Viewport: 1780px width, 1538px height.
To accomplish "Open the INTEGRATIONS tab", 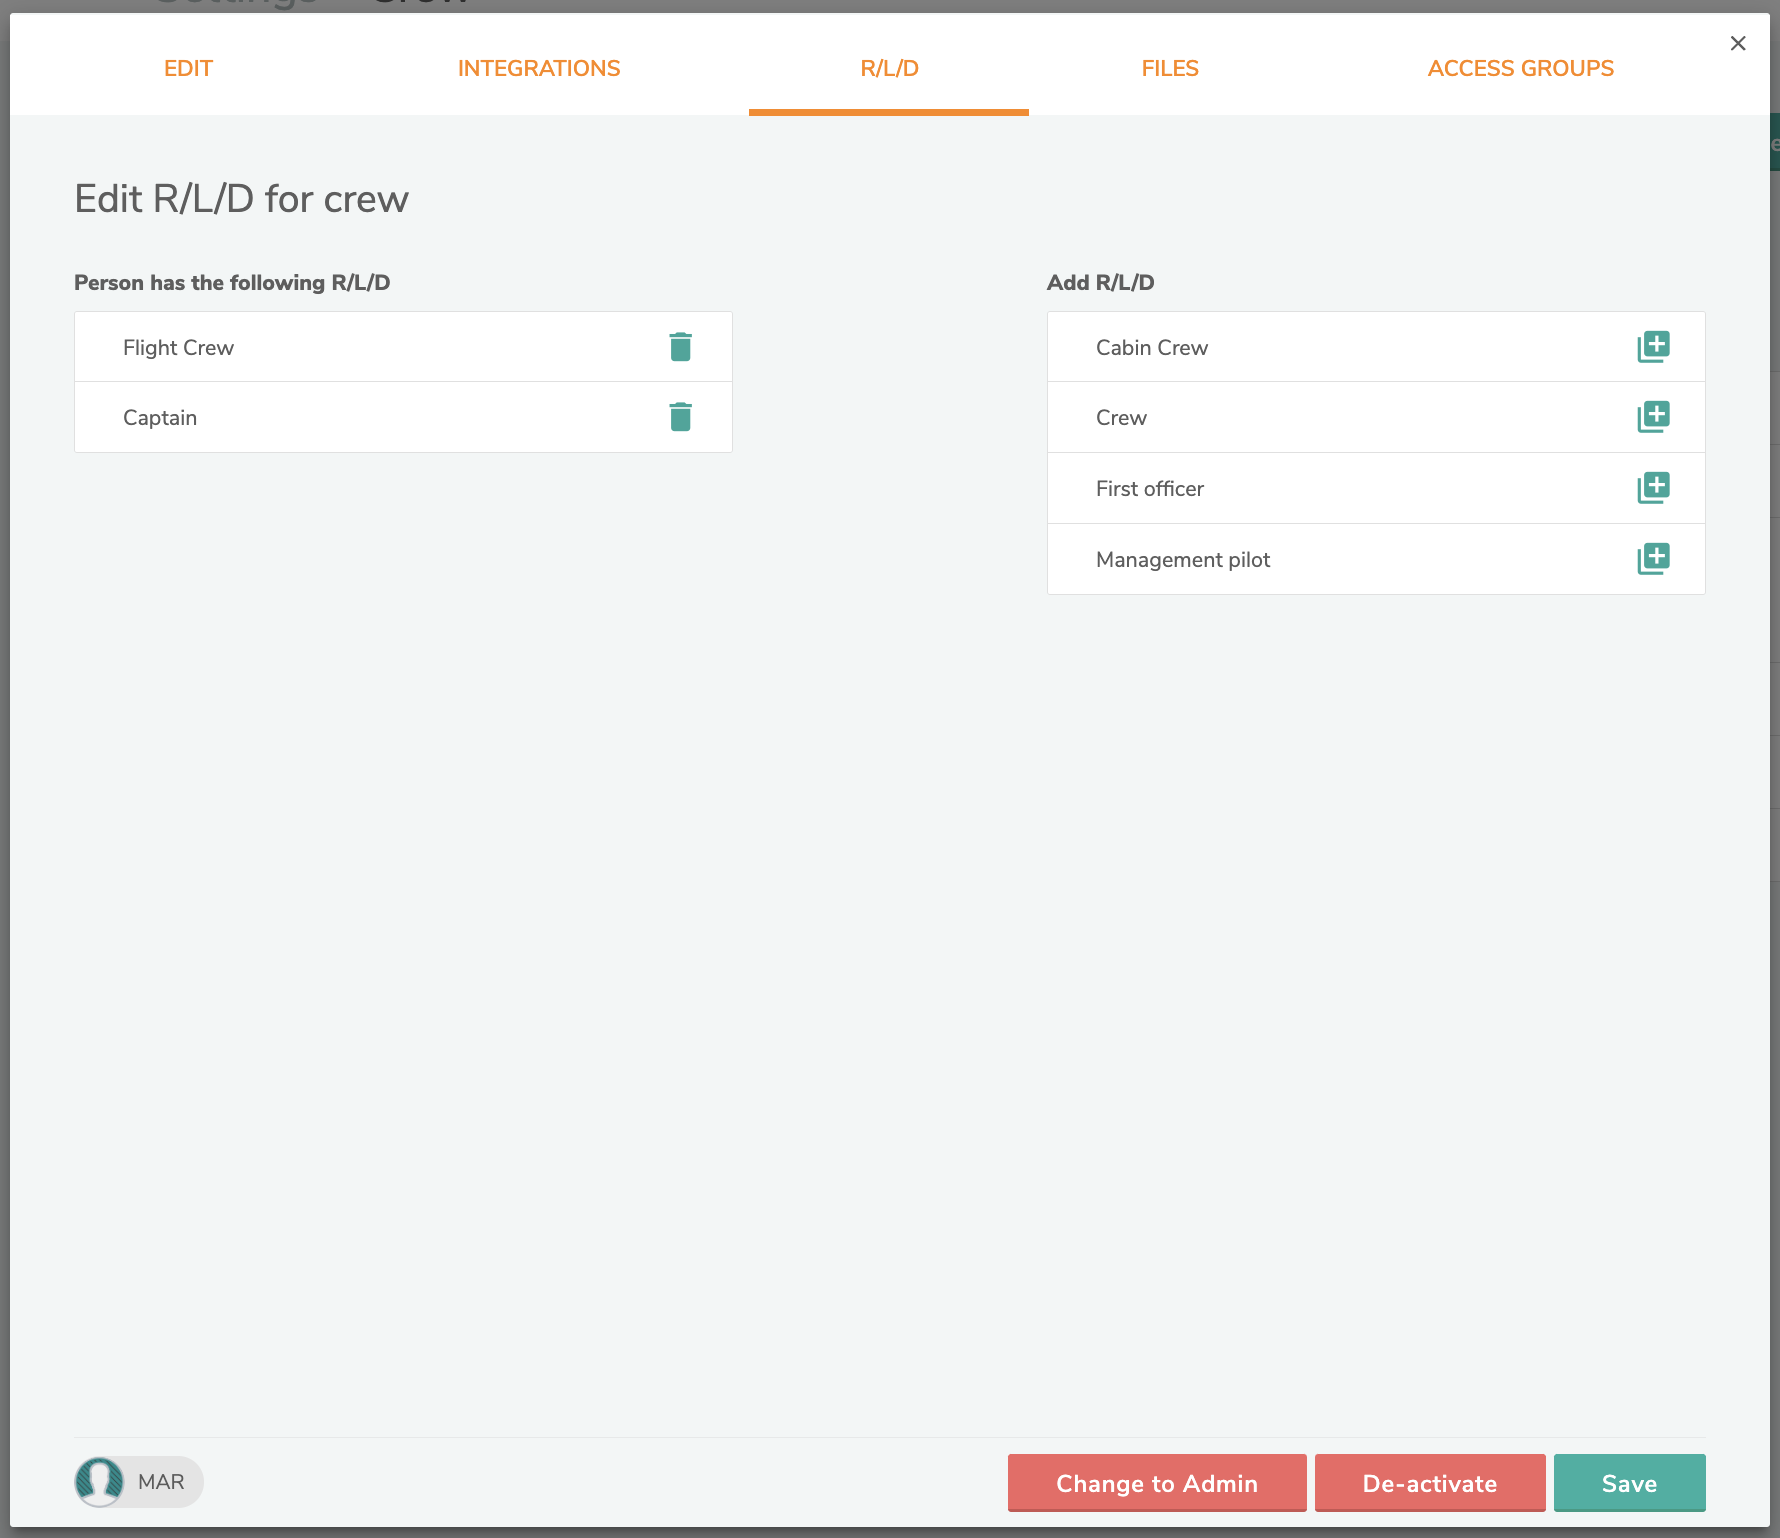I will tap(539, 68).
